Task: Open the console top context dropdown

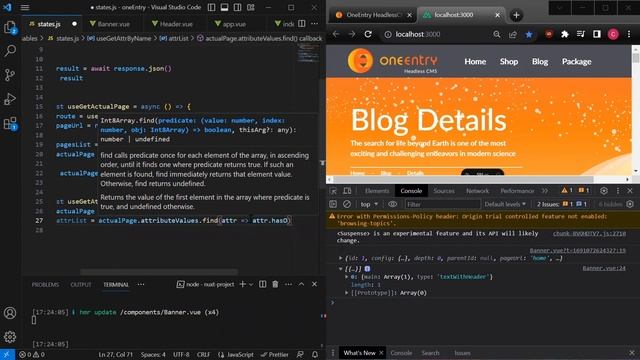Action: [369, 204]
